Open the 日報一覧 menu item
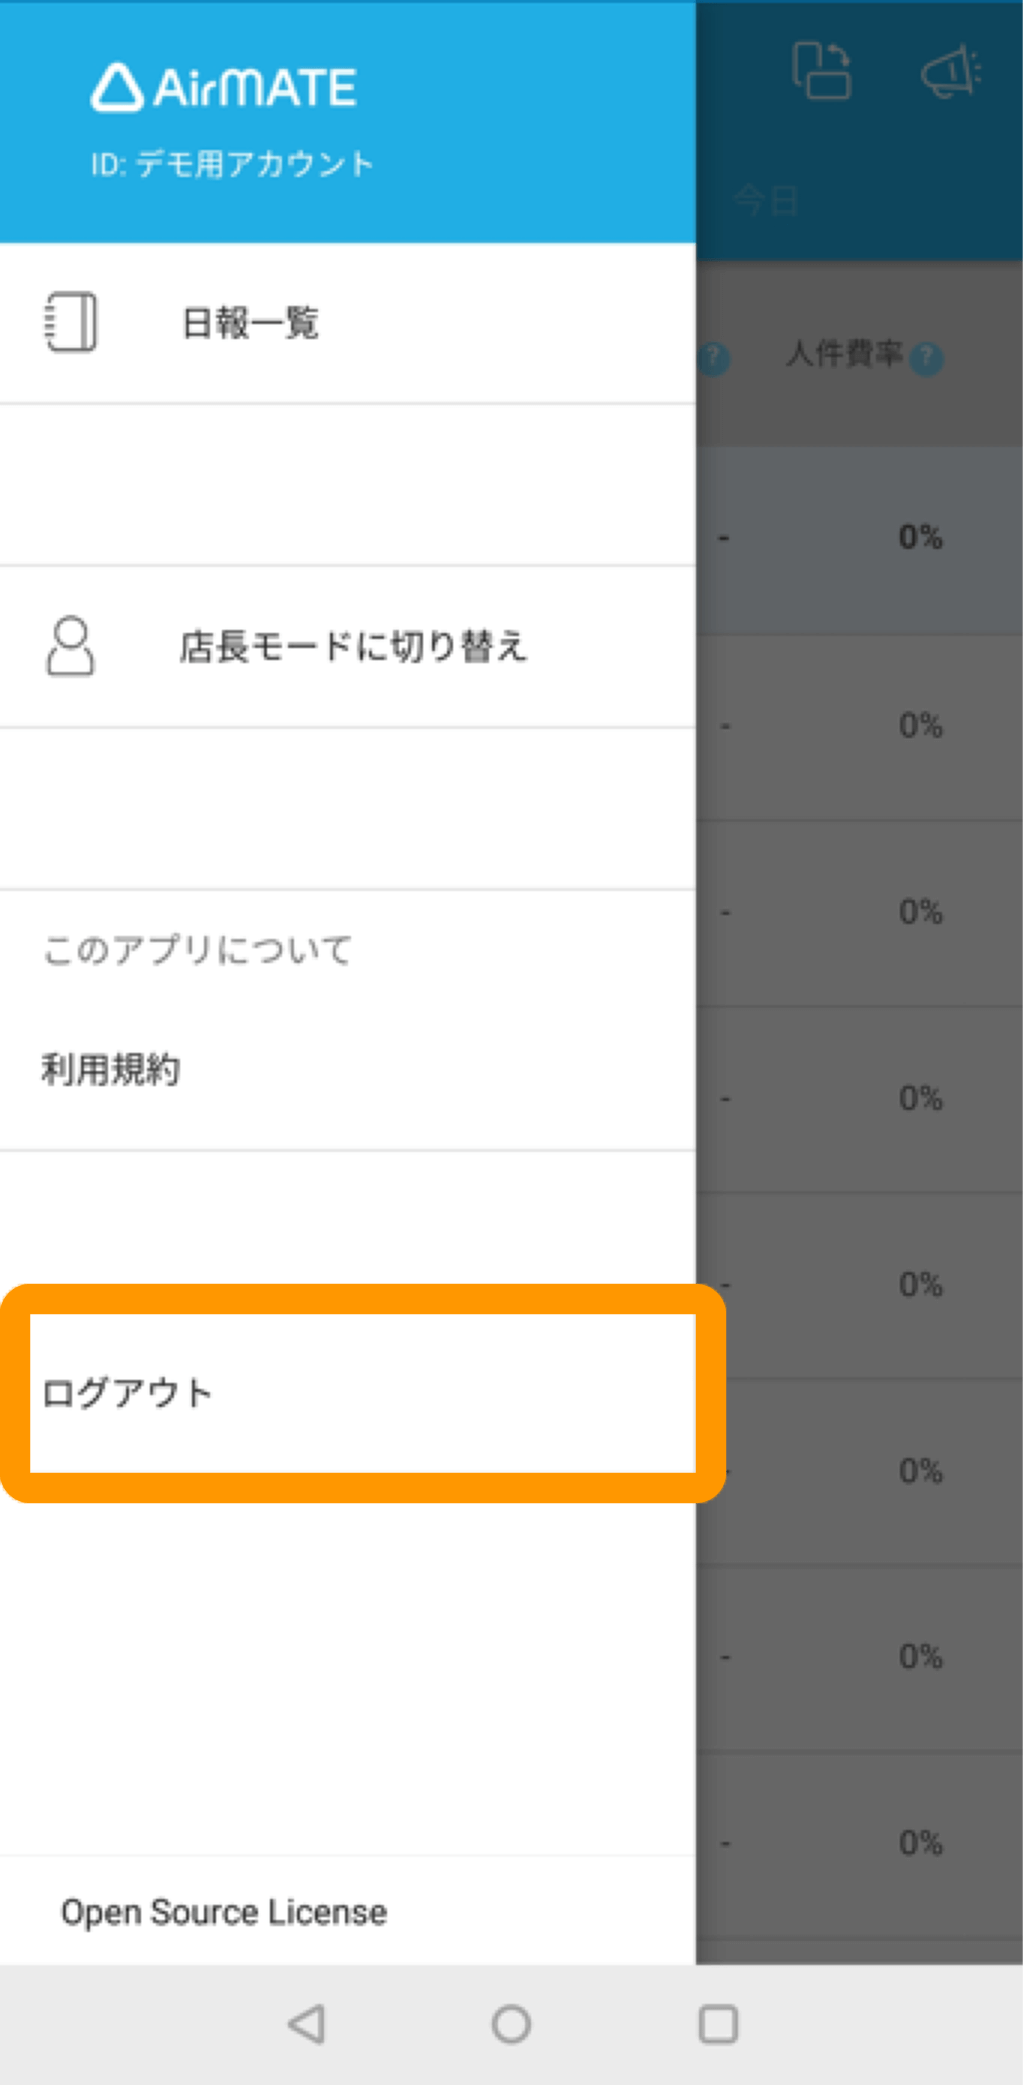This screenshot has width=1023, height=2085. tap(347, 323)
